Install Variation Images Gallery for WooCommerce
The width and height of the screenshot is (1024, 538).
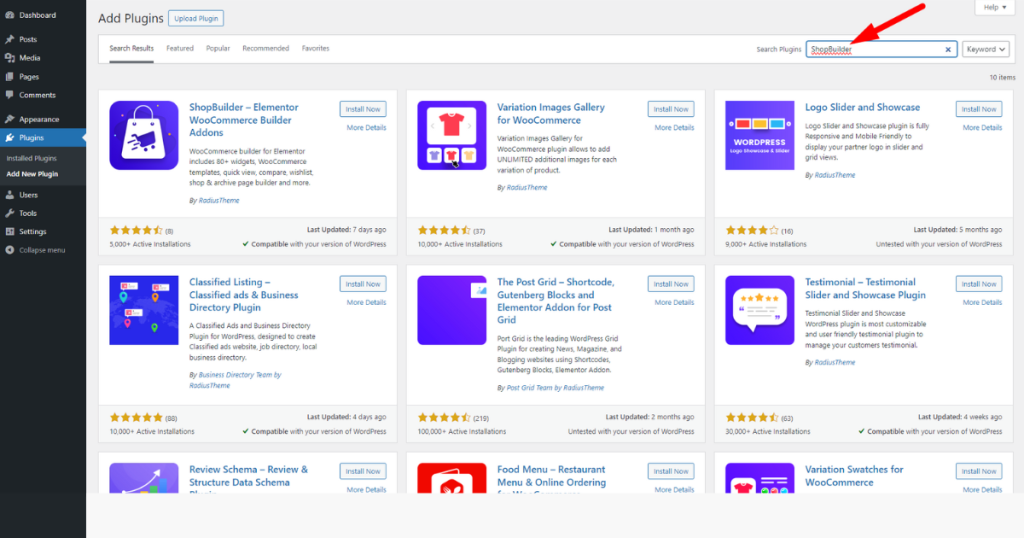click(671, 109)
